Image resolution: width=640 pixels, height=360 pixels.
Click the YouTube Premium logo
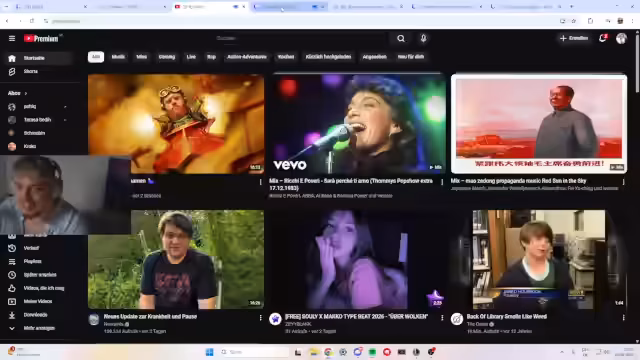click(41, 38)
